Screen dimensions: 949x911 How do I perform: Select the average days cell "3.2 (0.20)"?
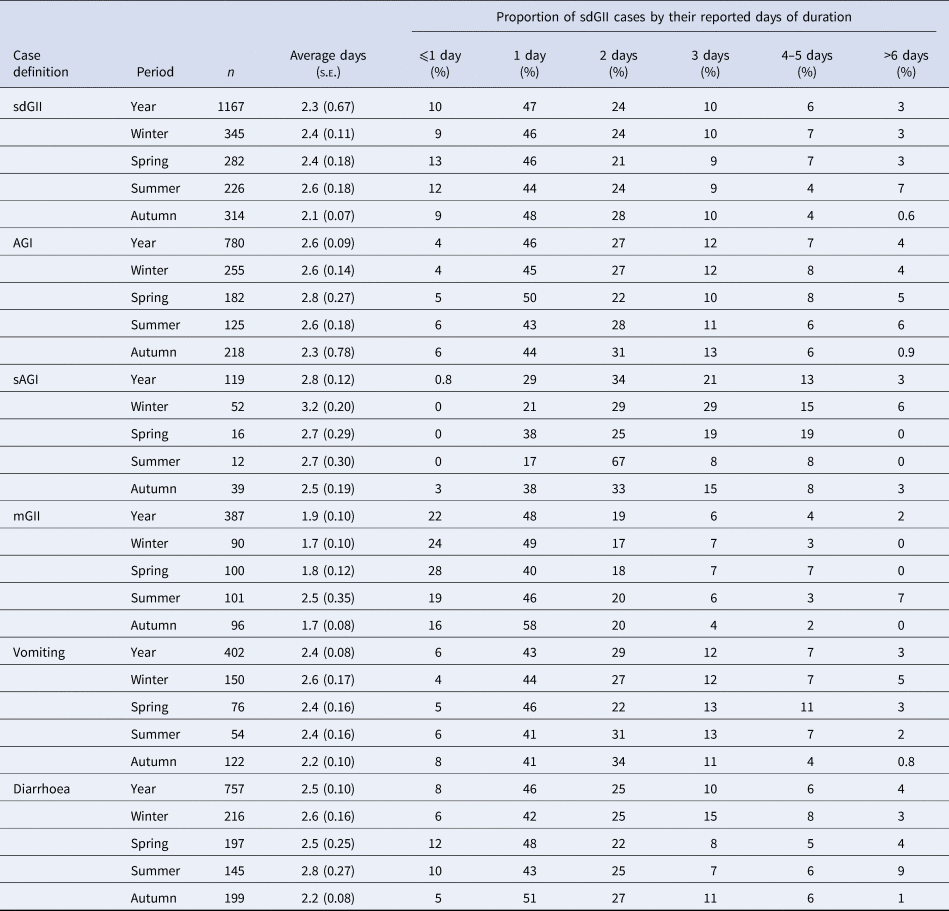tap(321, 407)
